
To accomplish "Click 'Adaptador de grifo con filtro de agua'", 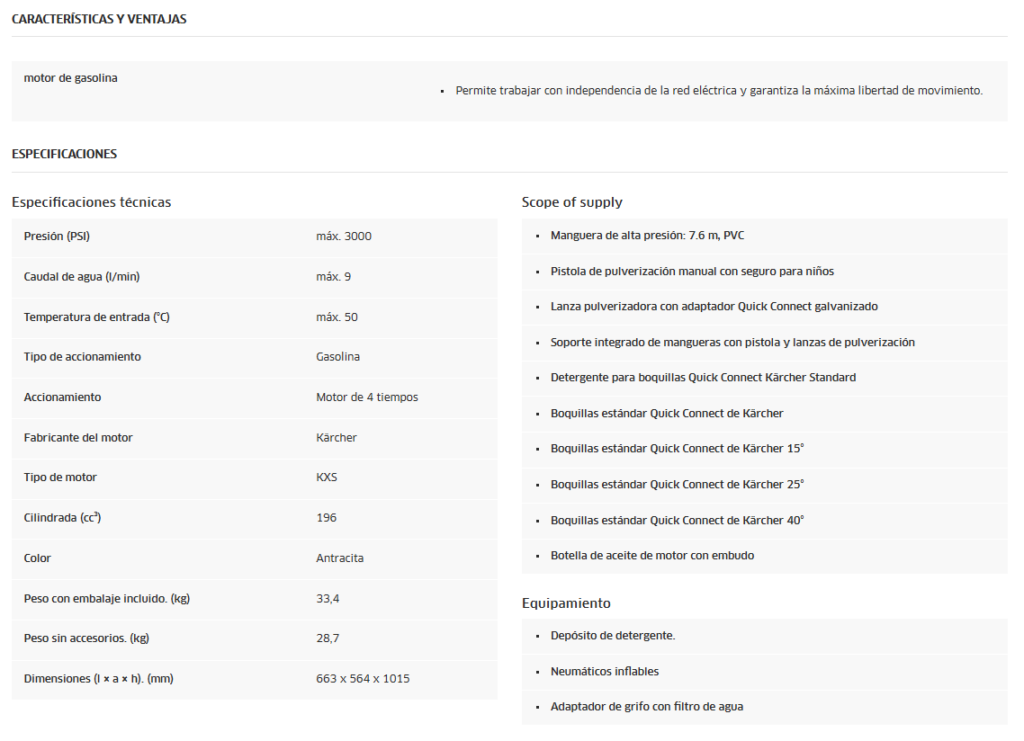I will (646, 706).
